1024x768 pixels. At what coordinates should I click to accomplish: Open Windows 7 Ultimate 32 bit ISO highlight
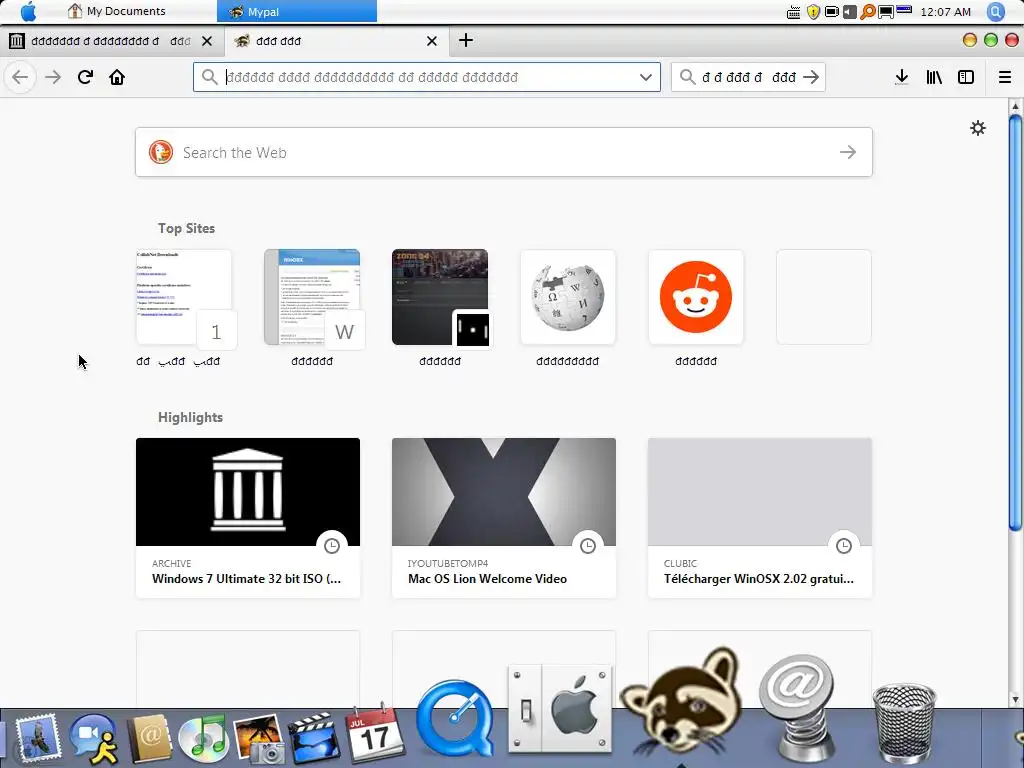[248, 518]
